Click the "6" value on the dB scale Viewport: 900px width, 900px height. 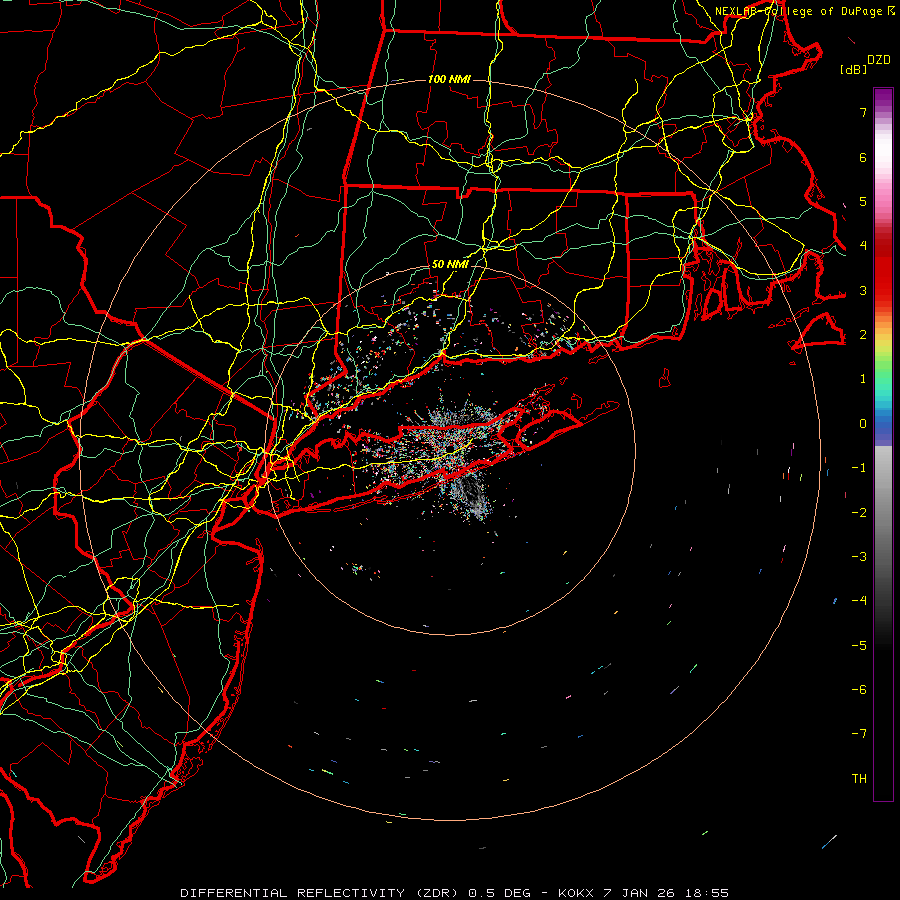(x=863, y=157)
